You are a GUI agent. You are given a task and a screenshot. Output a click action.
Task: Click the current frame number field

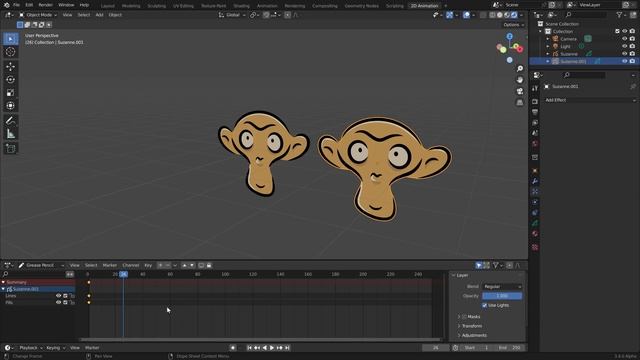(435, 348)
